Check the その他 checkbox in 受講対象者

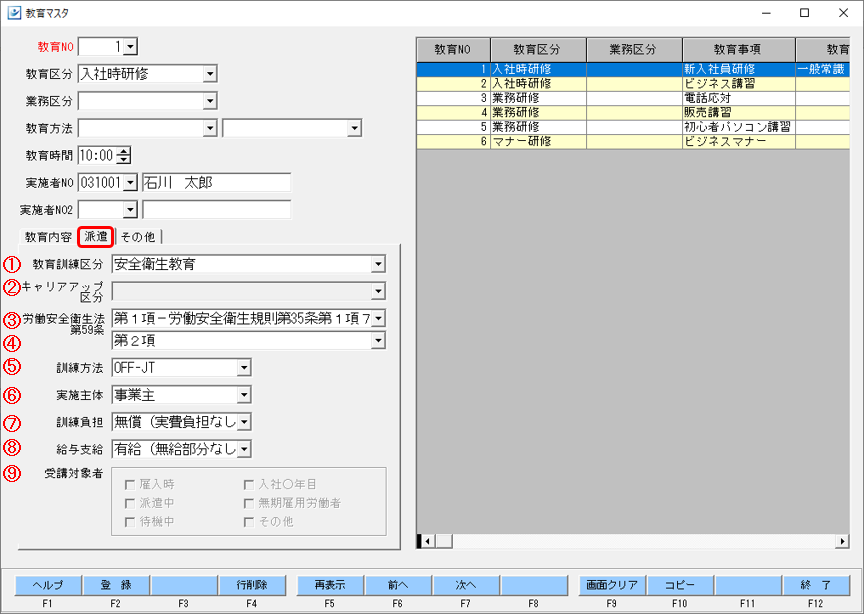[x=249, y=522]
